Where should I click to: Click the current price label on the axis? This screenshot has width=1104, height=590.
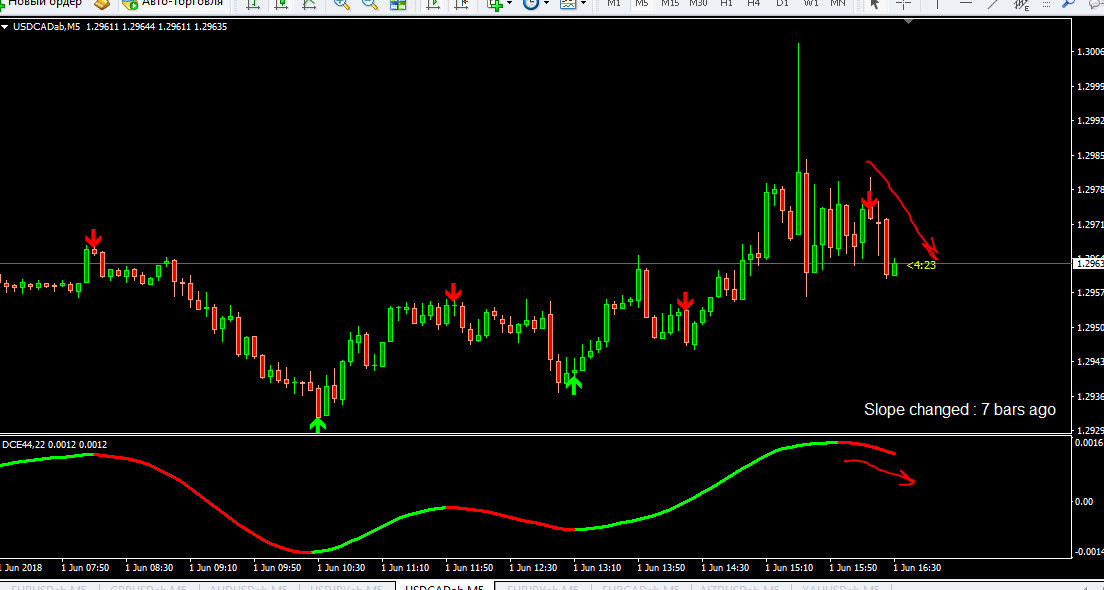tap(1087, 264)
